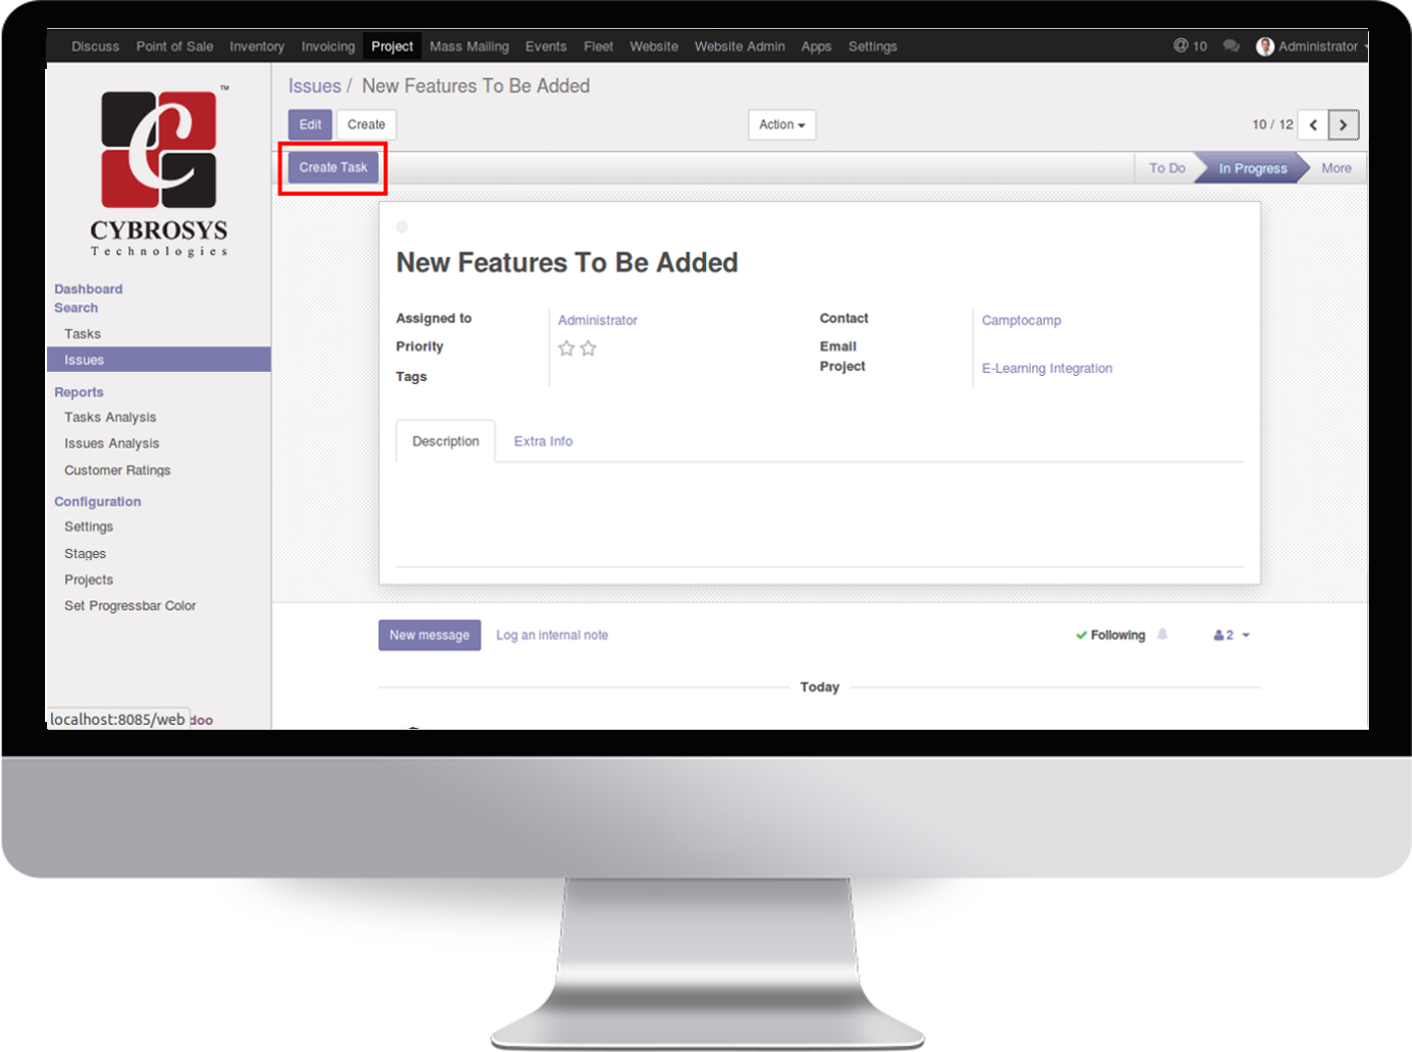Click the 10 / 12 pager counter
The image size is (1412, 1052).
(x=1272, y=125)
